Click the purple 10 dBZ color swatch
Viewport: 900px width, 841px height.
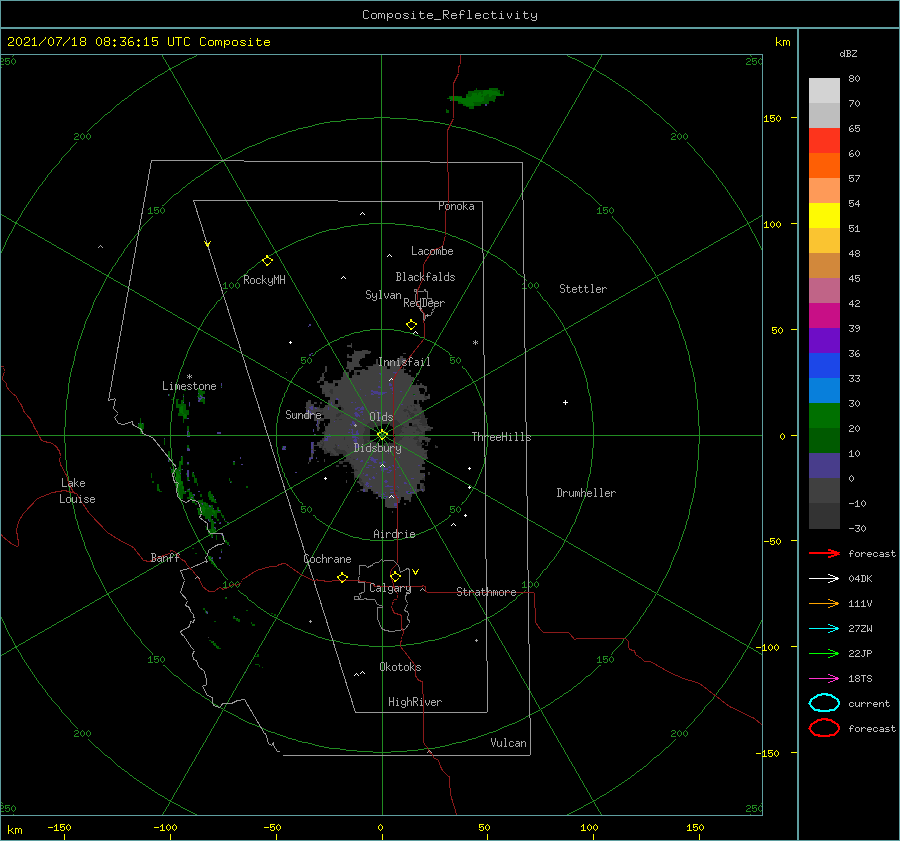click(824, 465)
